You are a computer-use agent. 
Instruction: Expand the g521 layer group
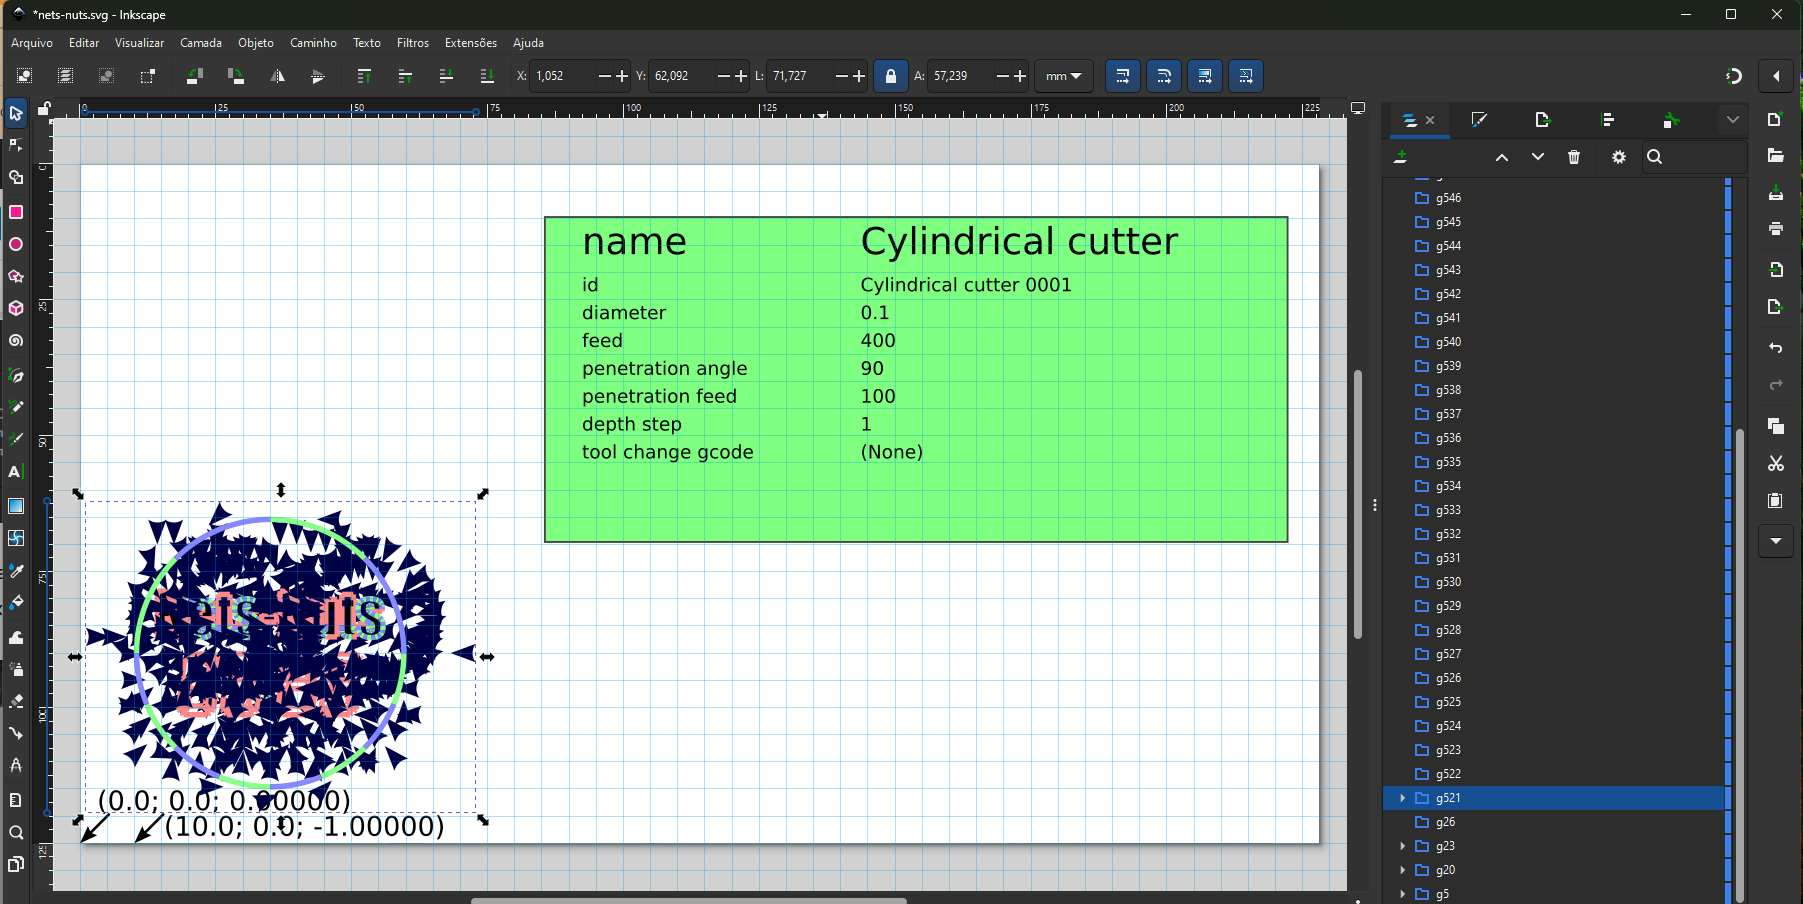[x=1402, y=798]
